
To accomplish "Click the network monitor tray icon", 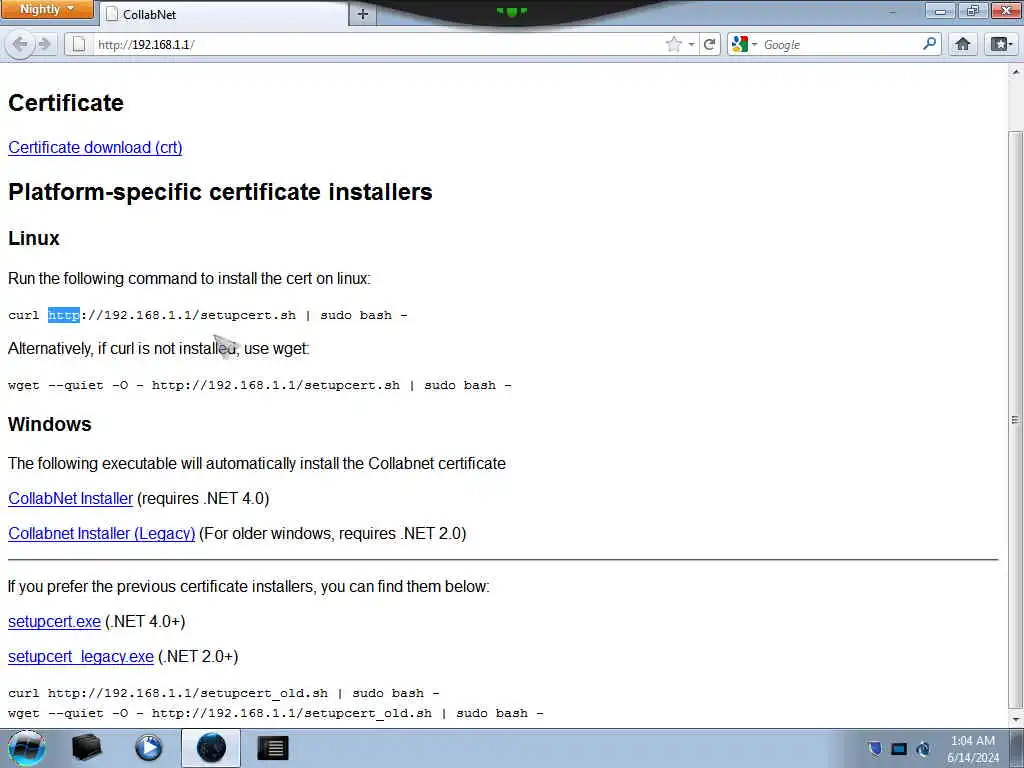I will [899, 748].
